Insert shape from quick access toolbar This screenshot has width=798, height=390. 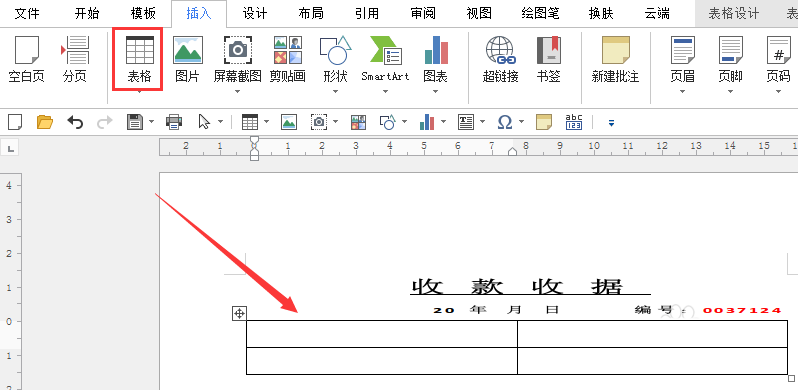click(x=387, y=122)
